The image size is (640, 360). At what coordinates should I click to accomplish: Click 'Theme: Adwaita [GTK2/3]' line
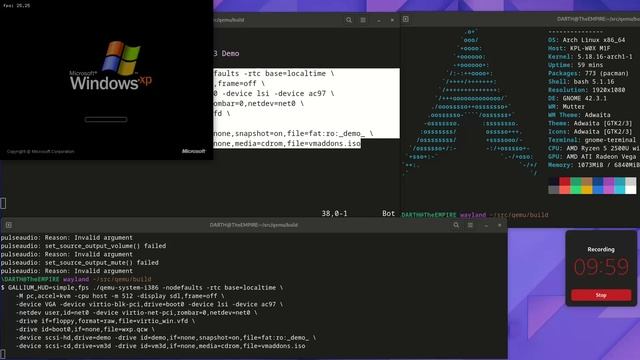(x=590, y=123)
